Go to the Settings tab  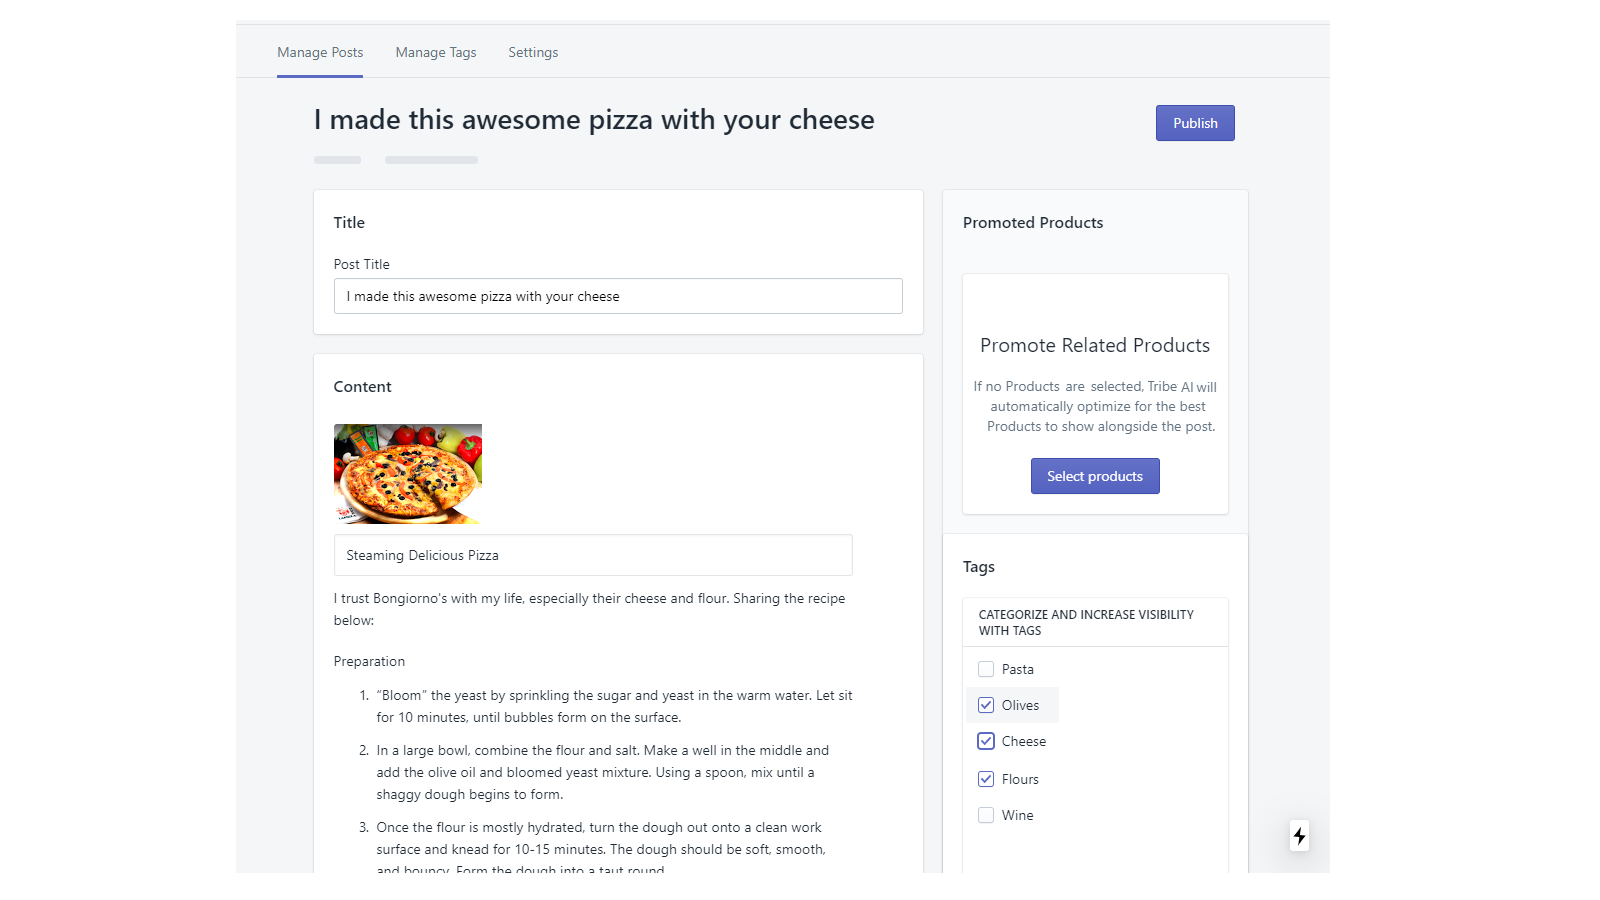point(533,52)
